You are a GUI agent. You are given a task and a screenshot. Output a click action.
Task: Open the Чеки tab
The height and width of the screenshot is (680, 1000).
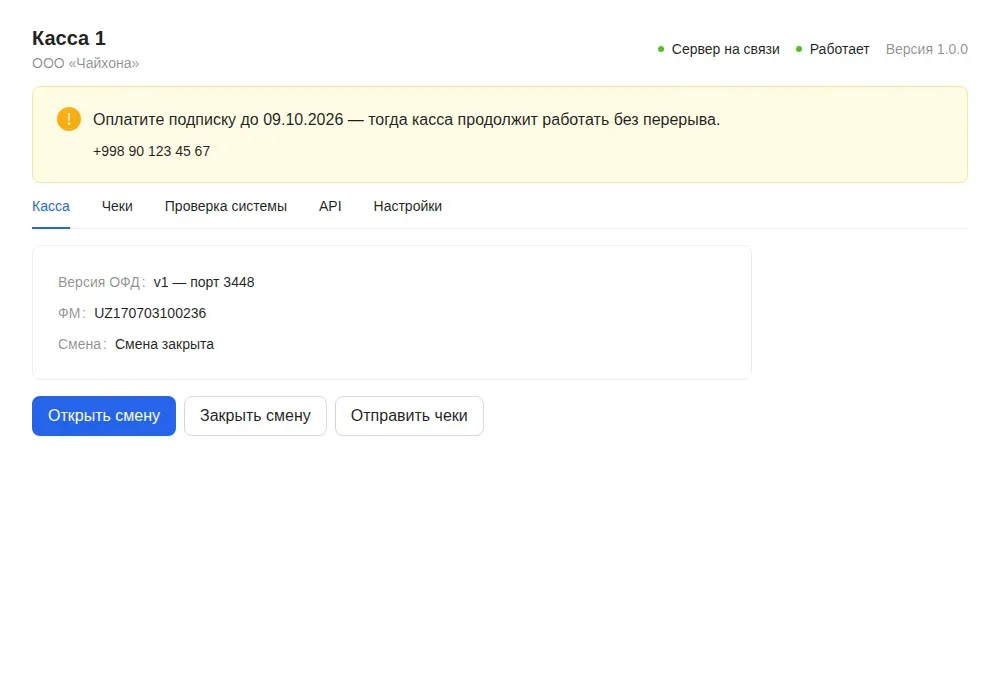click(117, 207)
